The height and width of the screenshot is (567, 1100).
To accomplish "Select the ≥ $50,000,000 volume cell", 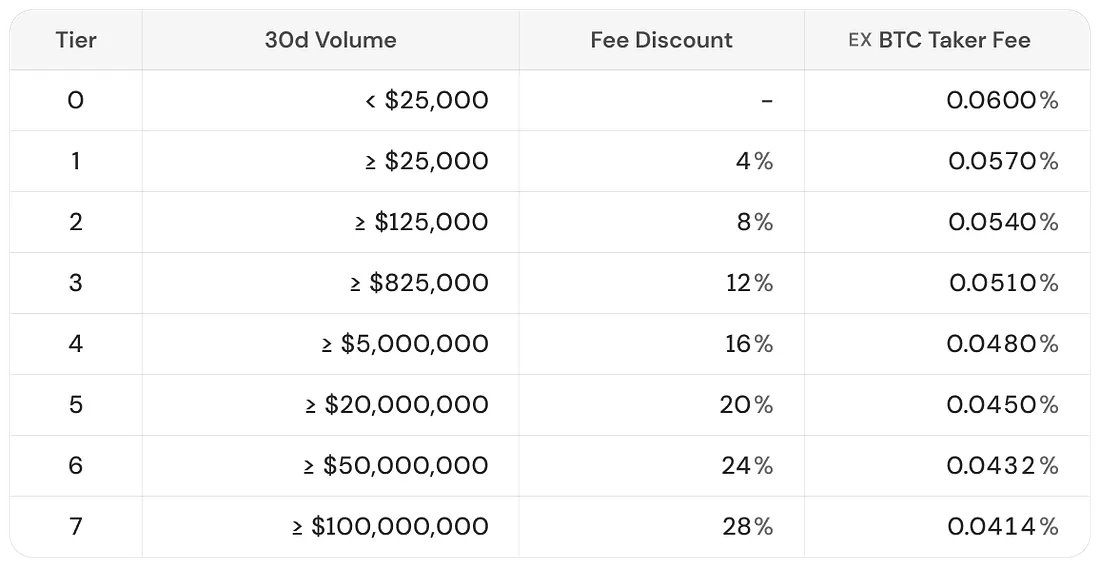I will pos(396,466).
